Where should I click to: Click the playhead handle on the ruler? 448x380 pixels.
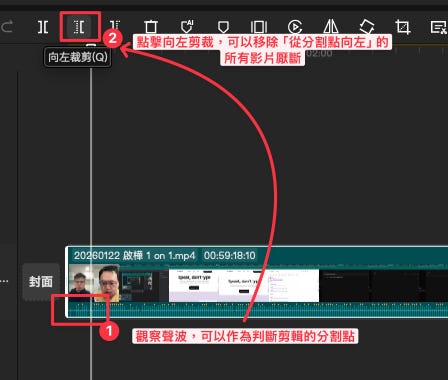click(91, 46)
